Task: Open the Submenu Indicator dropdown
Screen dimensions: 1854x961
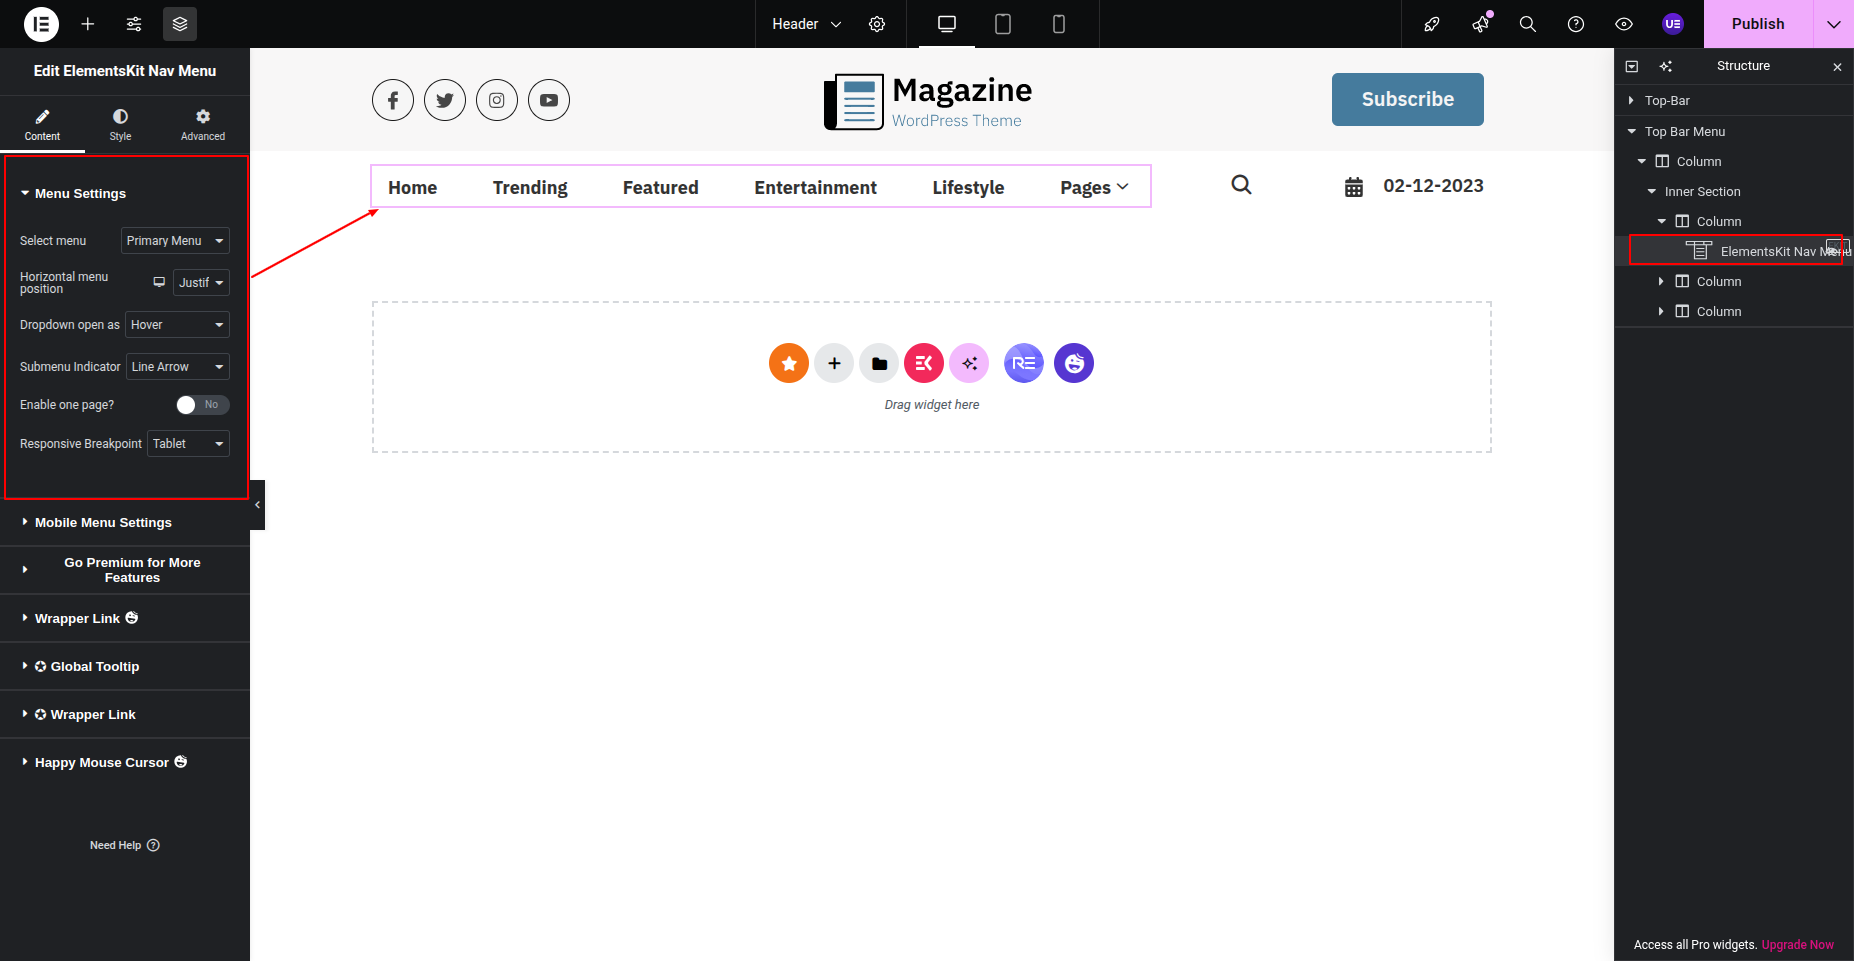Action: tap(178, 367)
